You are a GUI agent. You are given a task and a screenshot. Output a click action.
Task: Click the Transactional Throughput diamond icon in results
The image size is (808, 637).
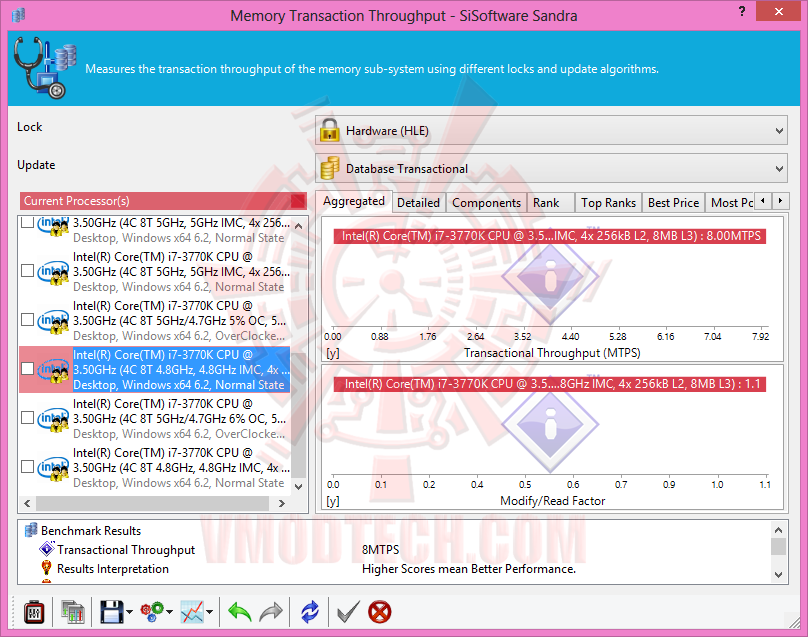click(x=47, y=548)
